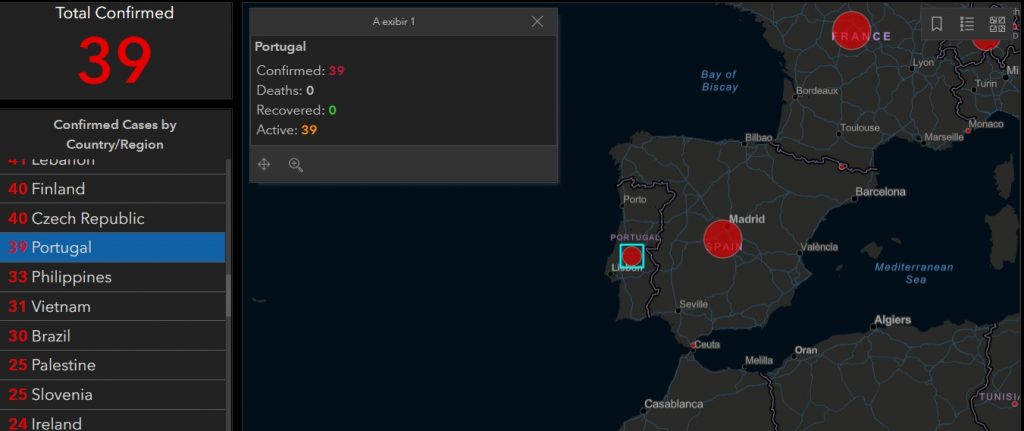Click the red circle over Spain
Image resolution: width=1024 pixels, height=431 pixels.
(723, 239)
